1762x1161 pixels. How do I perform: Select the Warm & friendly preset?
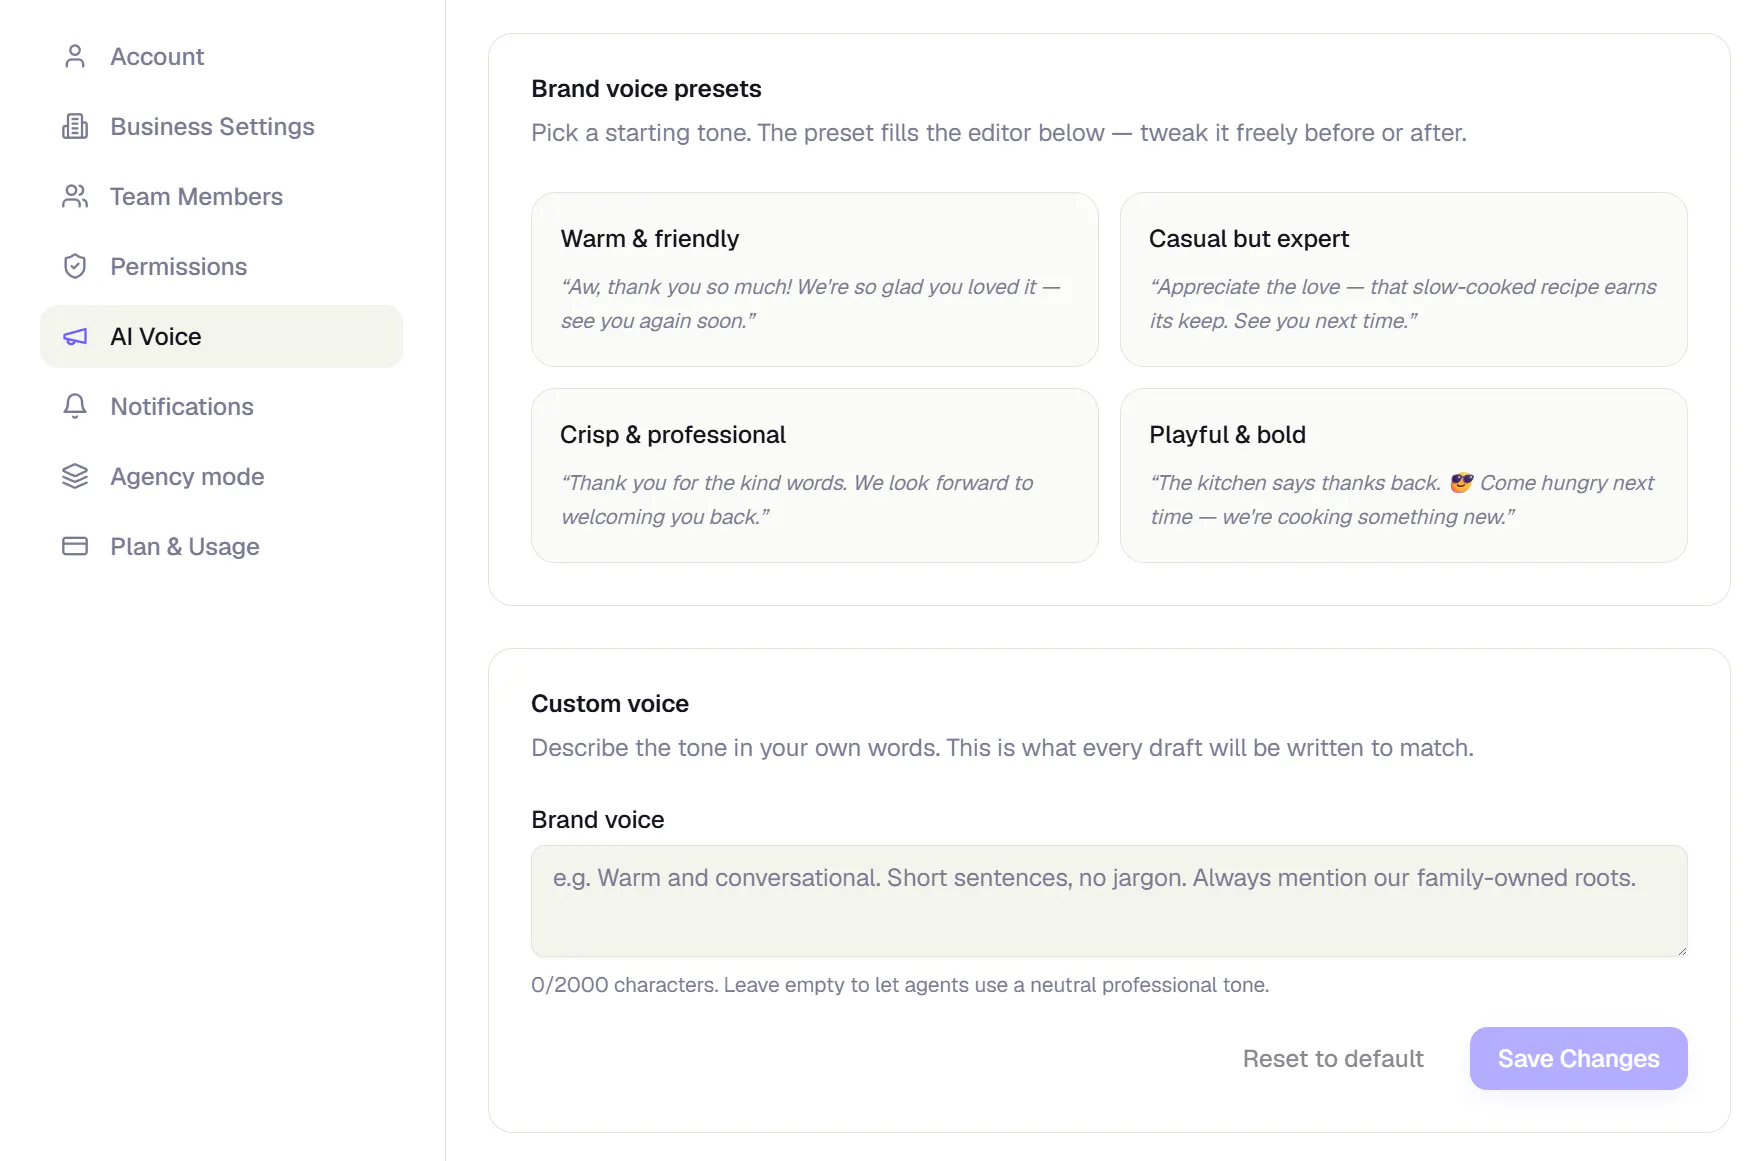[x=815, y=279]
